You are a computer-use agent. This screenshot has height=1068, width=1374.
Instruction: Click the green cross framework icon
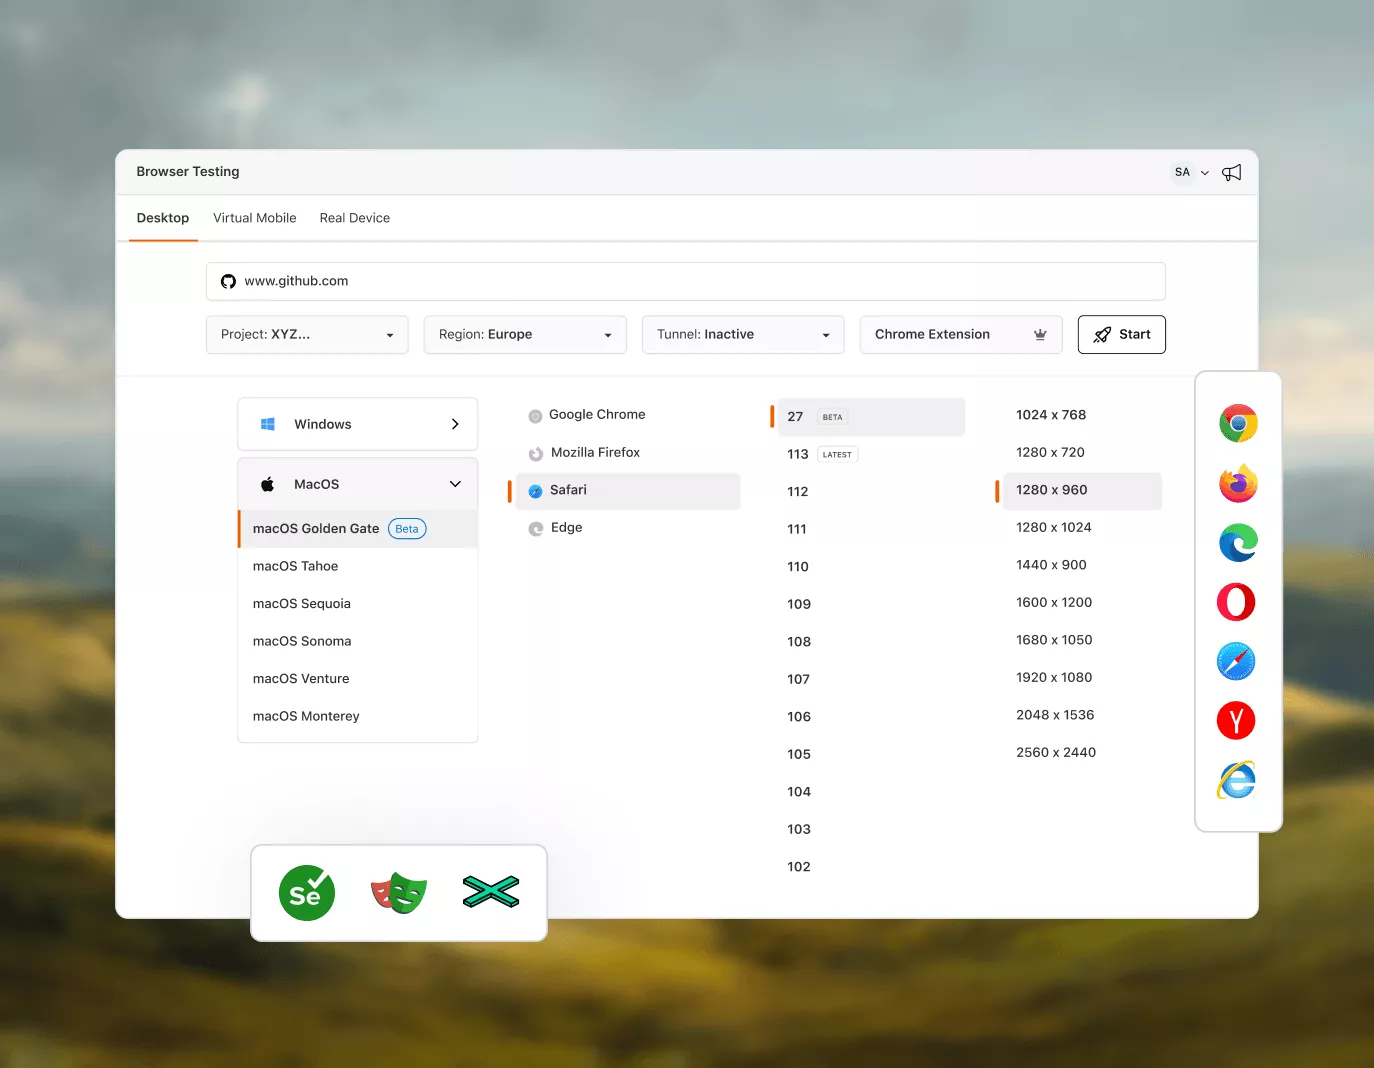click(491, 892)
